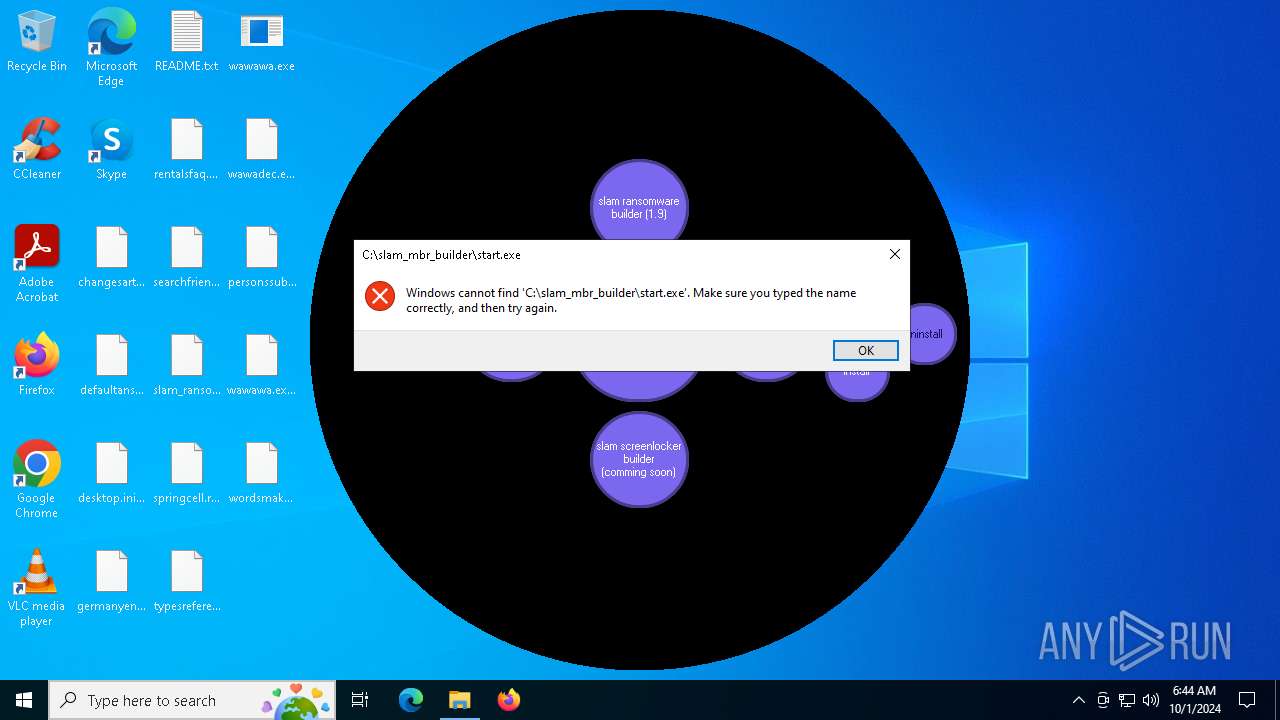This screenshot has width=1280, height=720.
Task: Open the volume control tray icon
Action: 1151,700
